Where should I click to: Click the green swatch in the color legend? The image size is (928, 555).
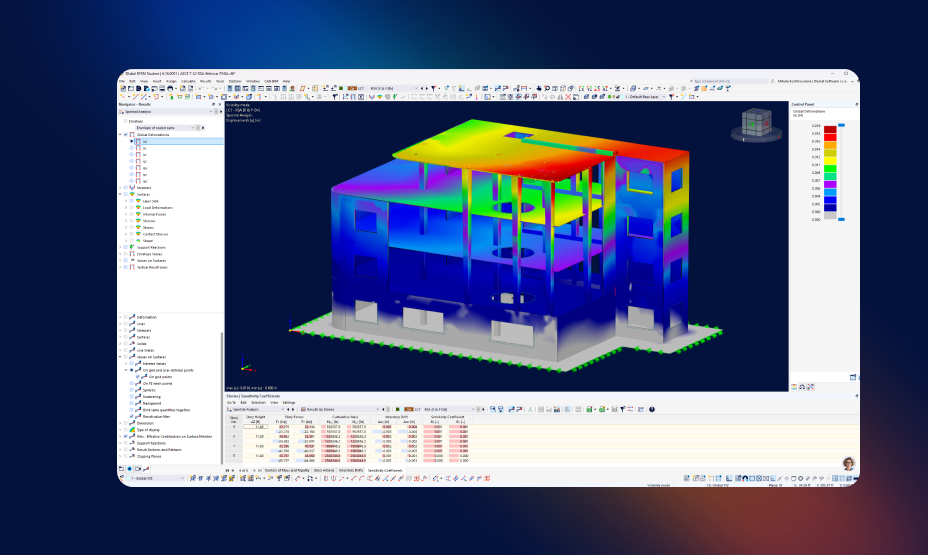(830, 169)
